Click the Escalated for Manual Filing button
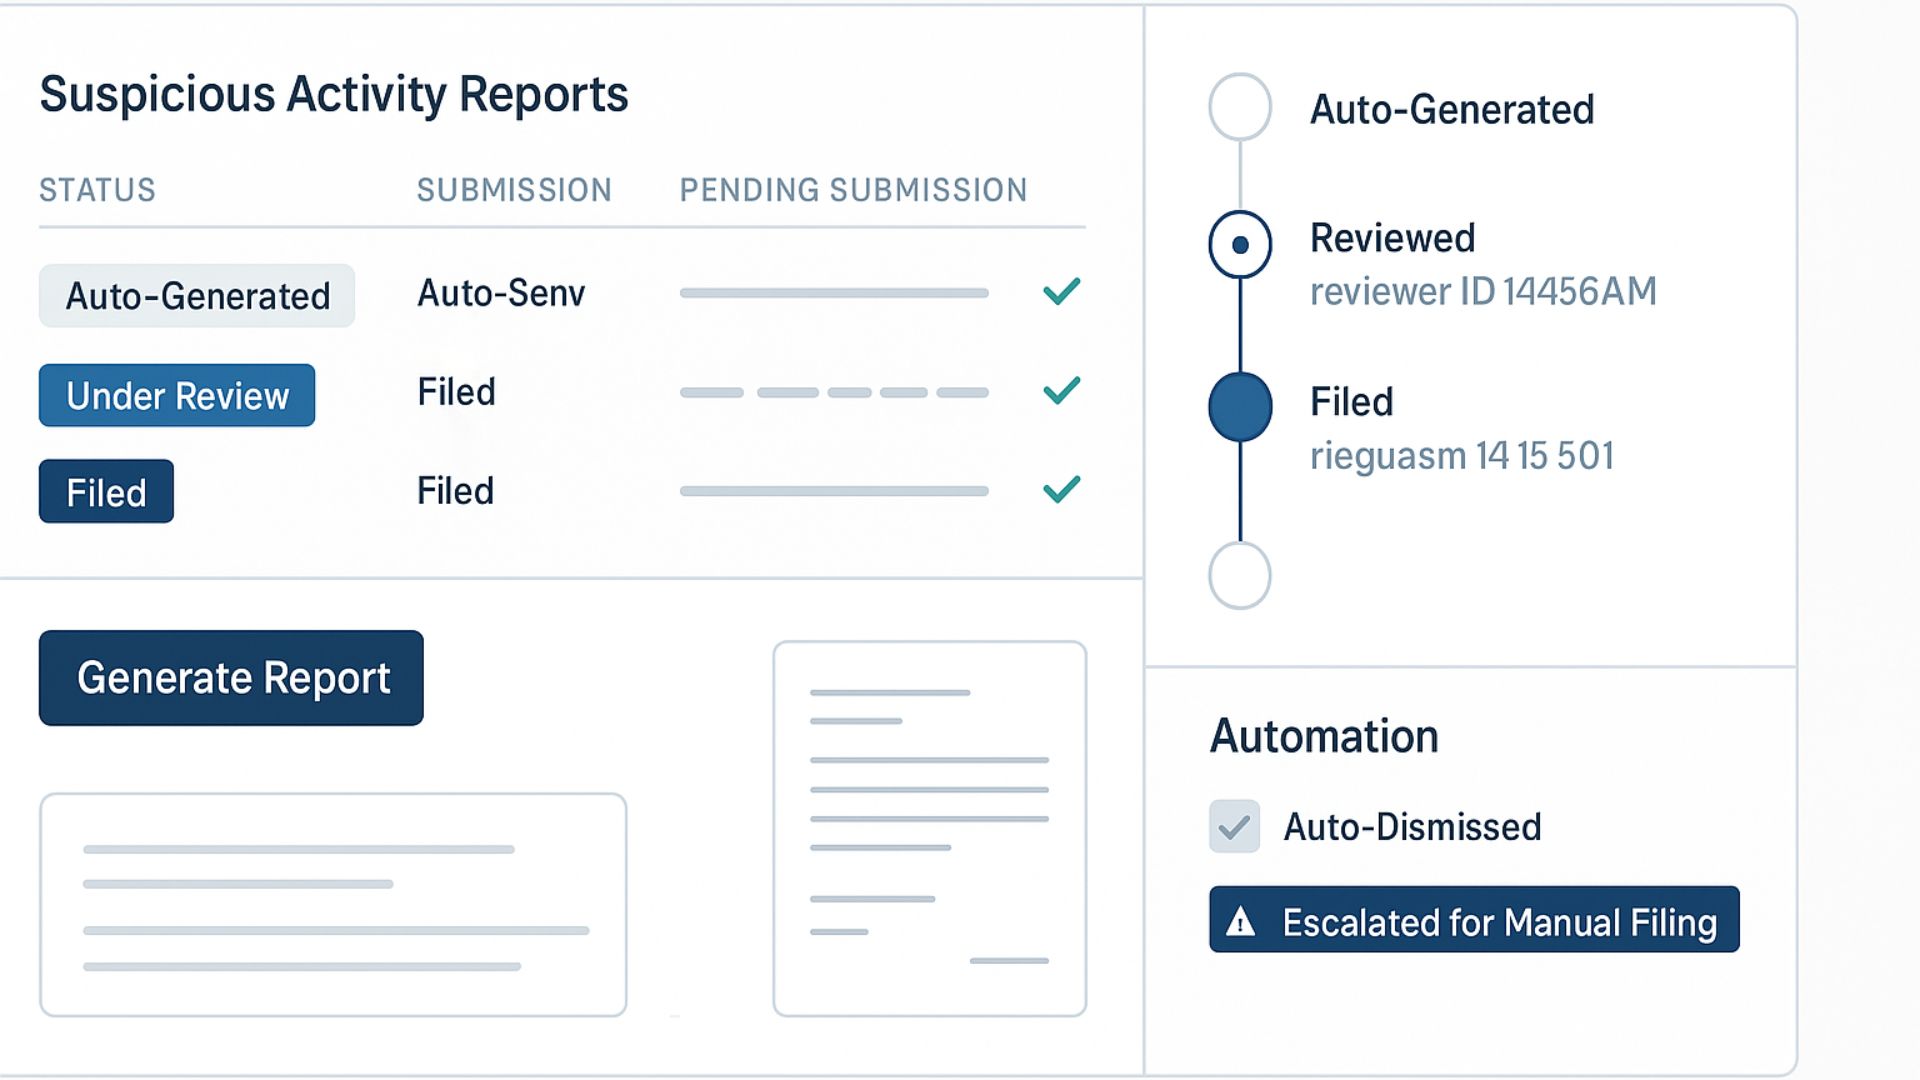This screenshot has height=1080, width=1920. [1474, 920]
